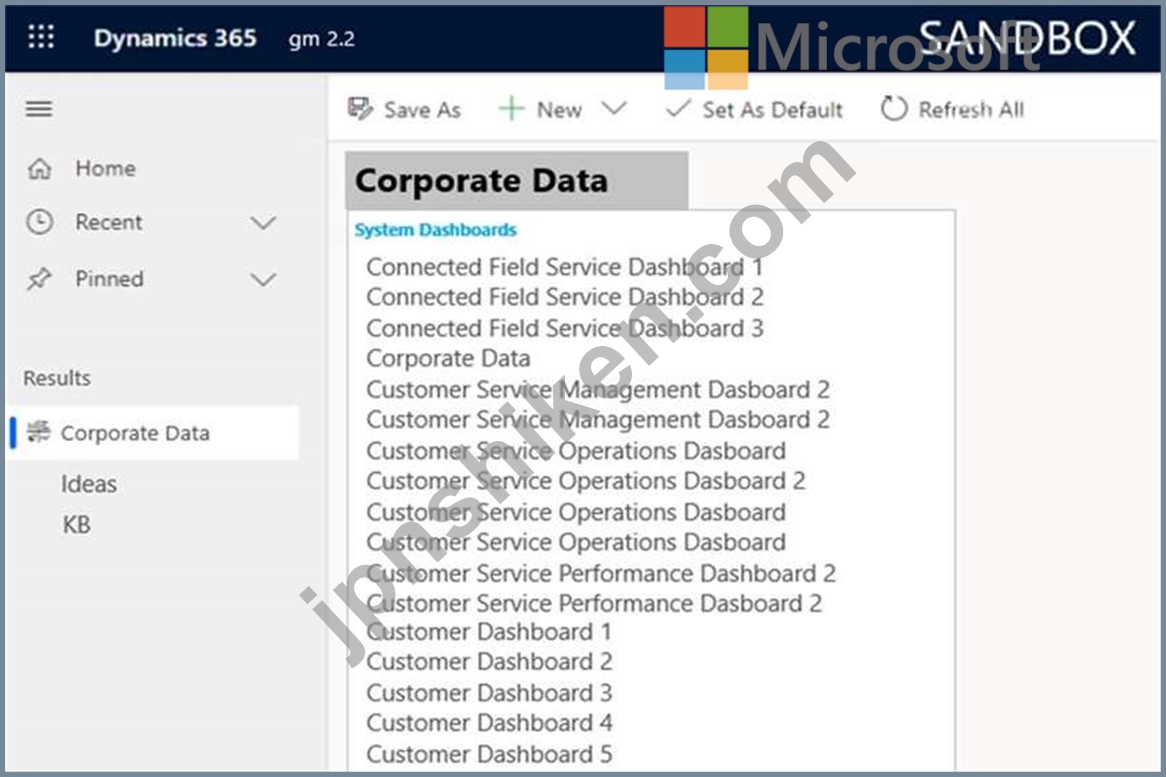Expand the Pinned chevron in sidebar
This screenshot has width=1166, height=777.
point(263,280)
